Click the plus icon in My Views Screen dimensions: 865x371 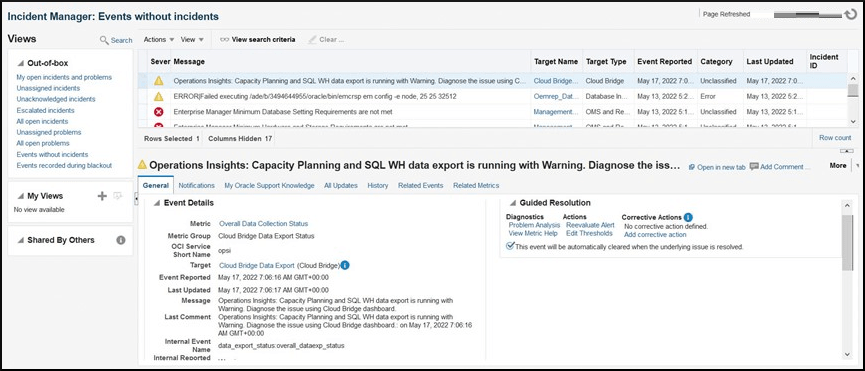click(x=102, y=196)
